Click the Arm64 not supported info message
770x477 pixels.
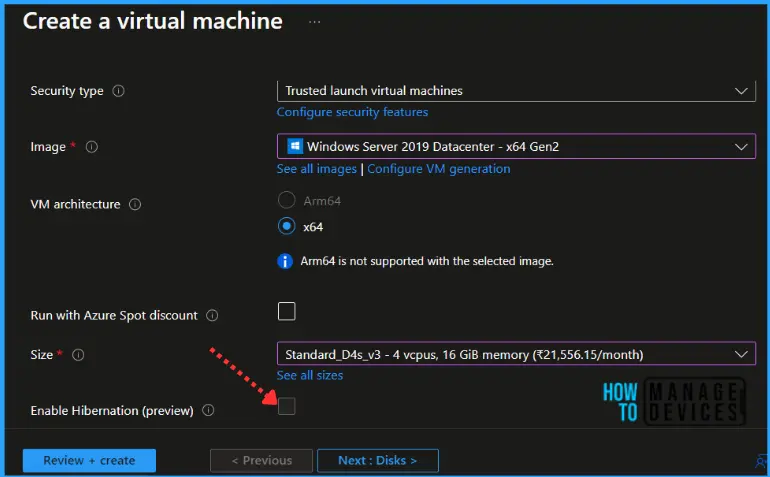coord(415,261)
